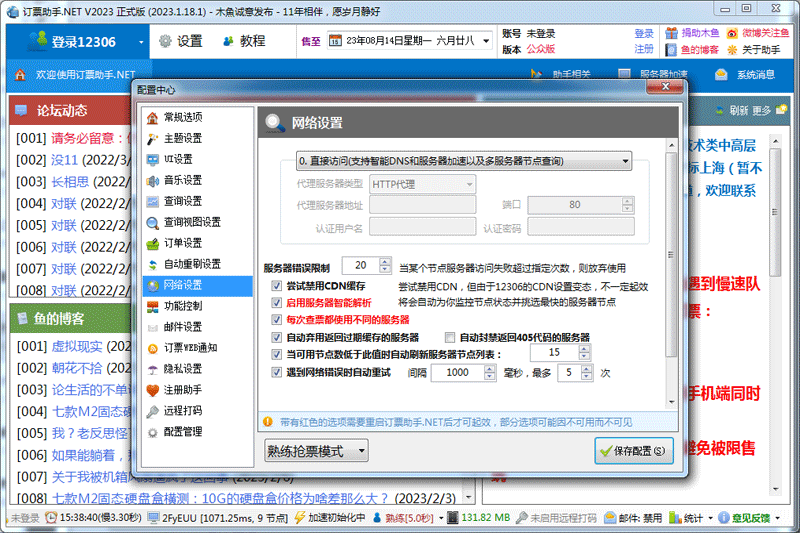Increase the retry 间隔 1000 stepper
Viewport: 800px width, 533px height.
point(490,369)
